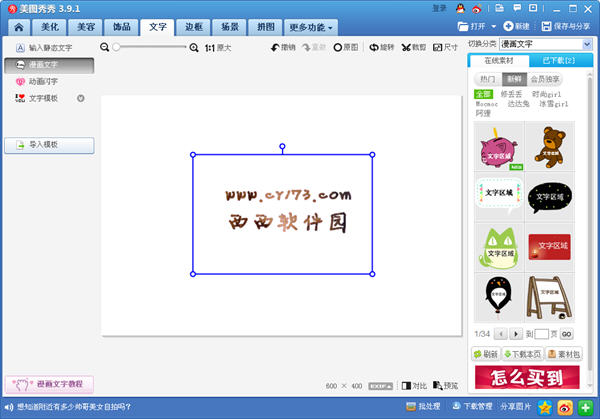
Task: Refresh the materials list (刷新)
Action: pos(486,354)
